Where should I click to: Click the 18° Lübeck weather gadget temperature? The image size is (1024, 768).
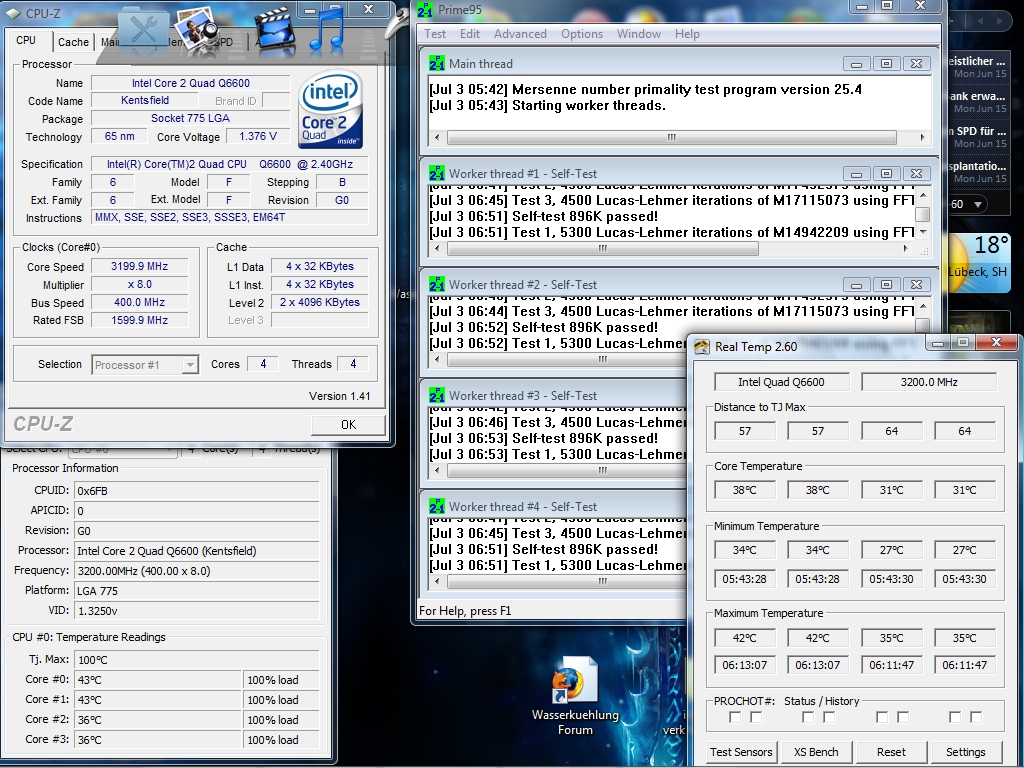point(990,246)
